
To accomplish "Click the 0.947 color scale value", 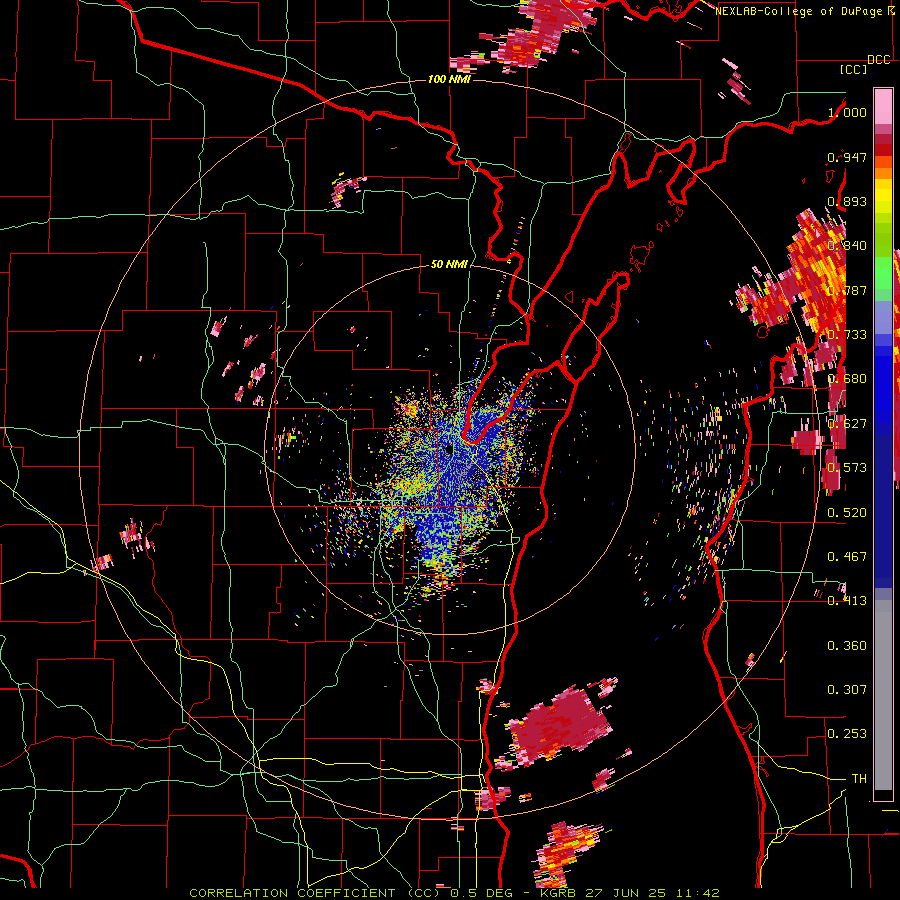I will click(x=847, y=157).
